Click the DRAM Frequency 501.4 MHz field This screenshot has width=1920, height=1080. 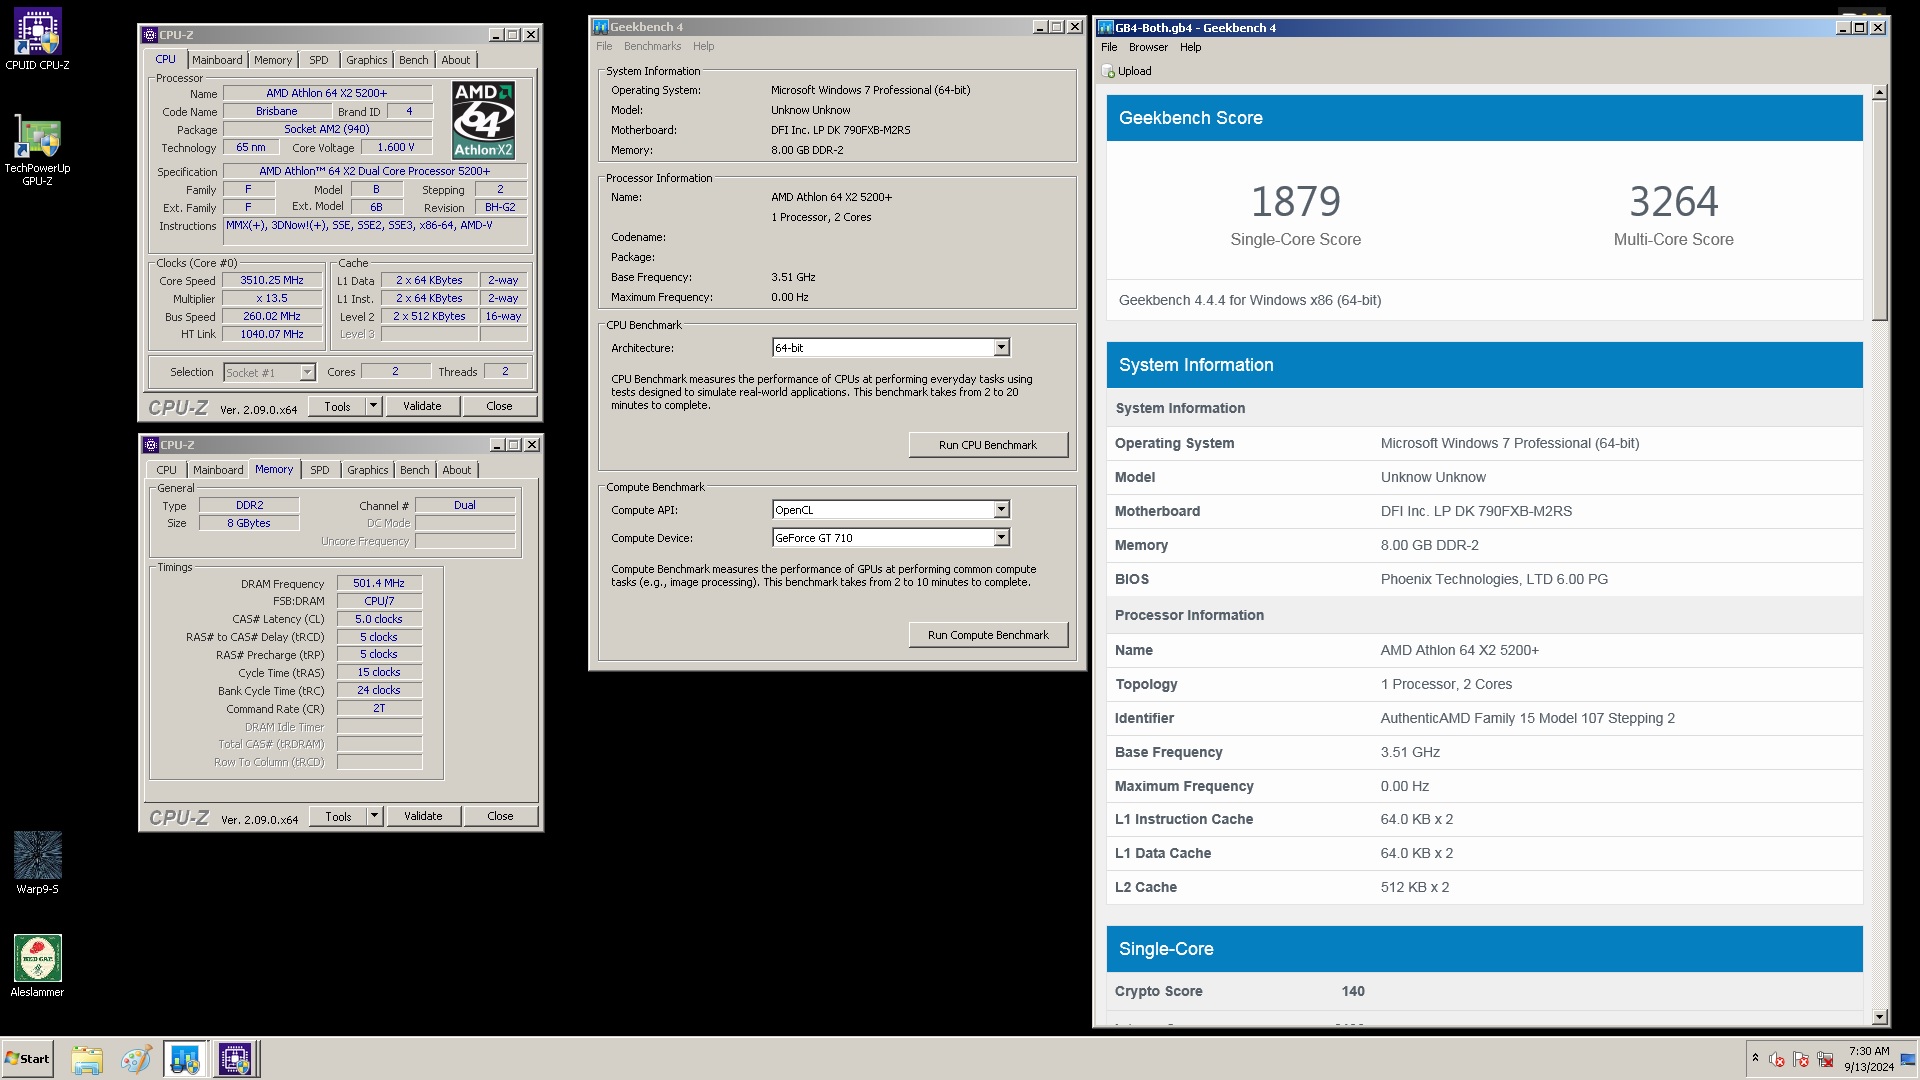pos(379,583)
